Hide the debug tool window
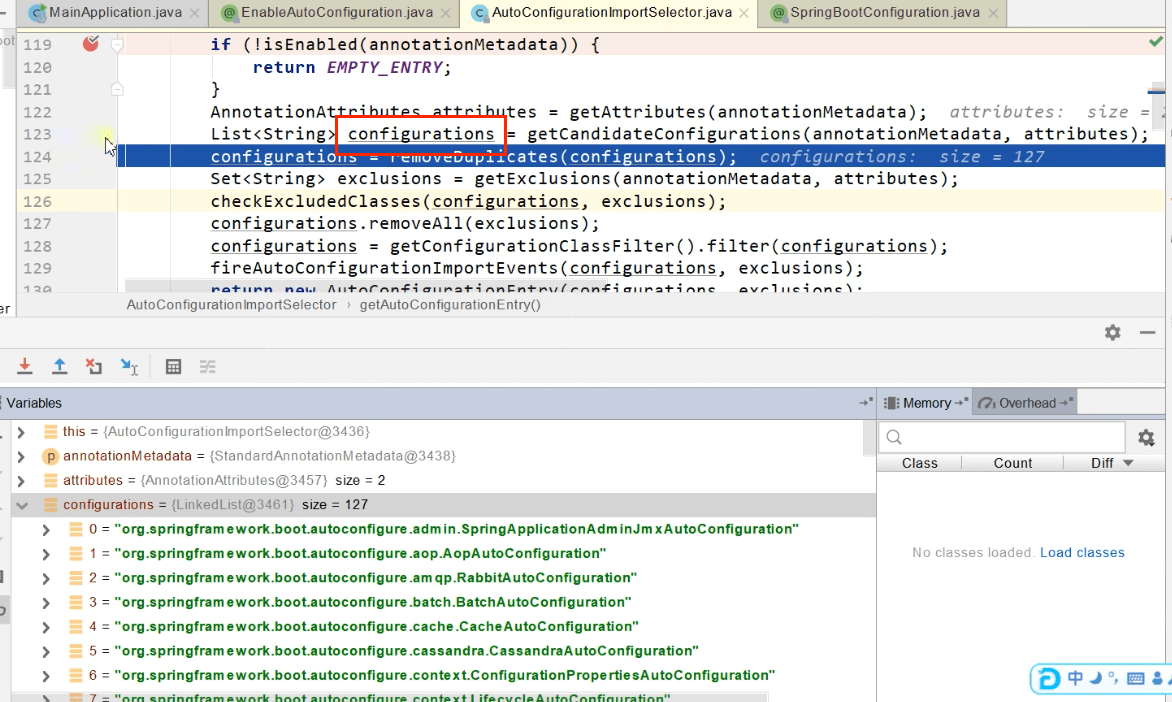The image size is (1172, 702). point(1147,333)
